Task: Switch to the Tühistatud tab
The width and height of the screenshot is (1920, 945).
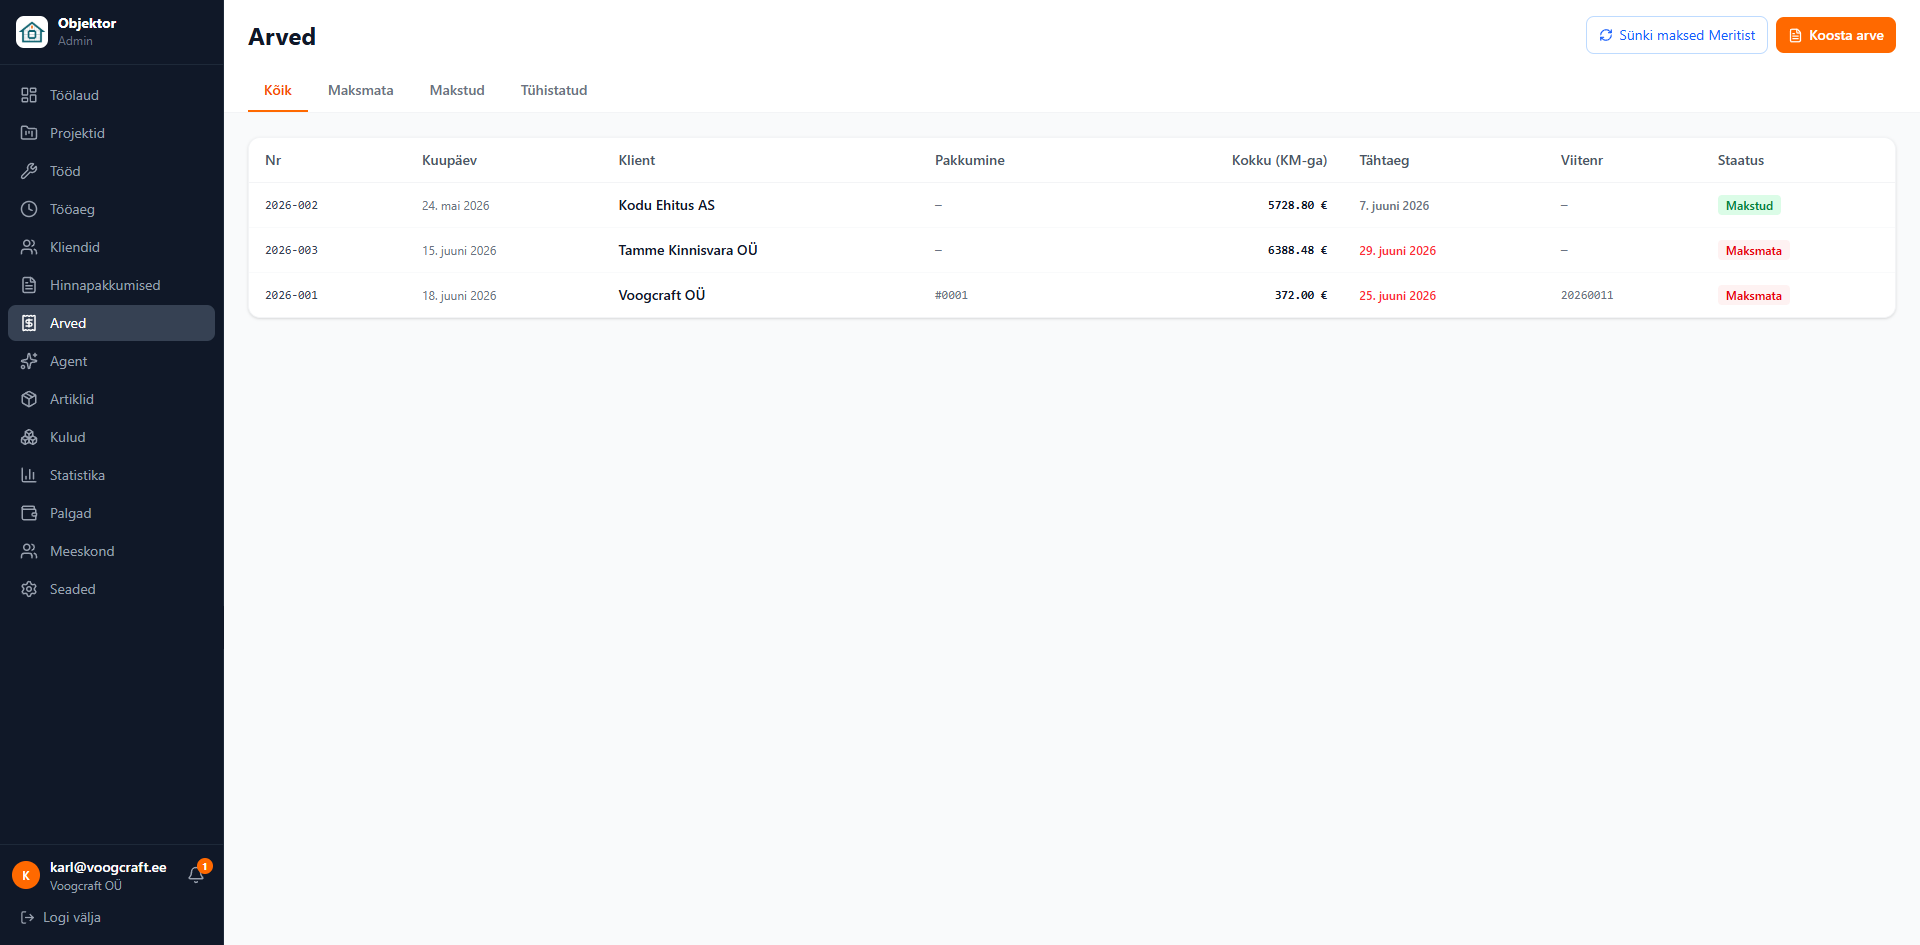Action: point(554,90)
